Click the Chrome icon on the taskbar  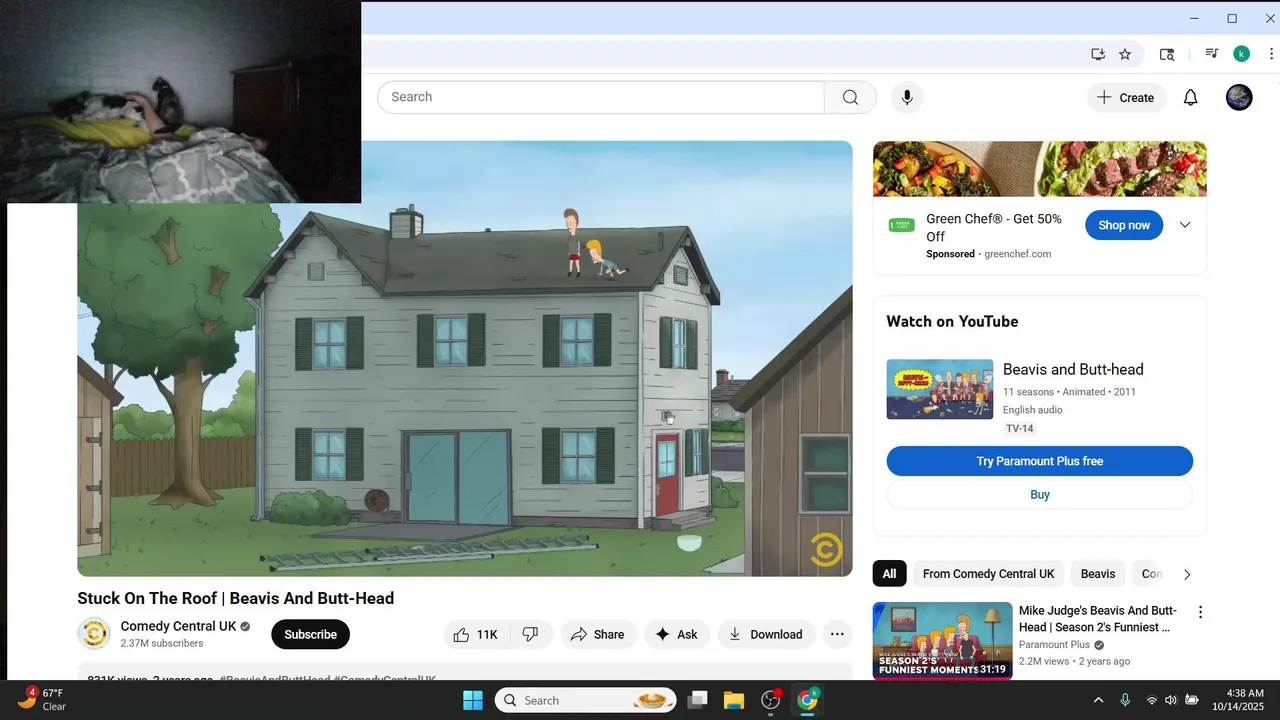click(x=807, y=700)
